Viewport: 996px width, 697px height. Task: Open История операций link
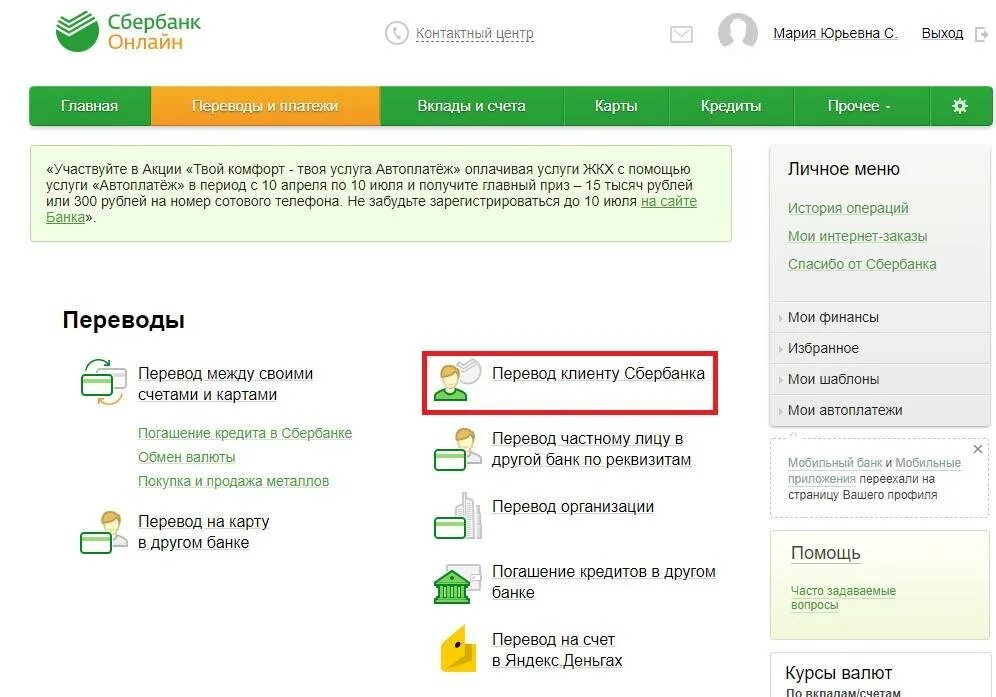click(848, 208)
